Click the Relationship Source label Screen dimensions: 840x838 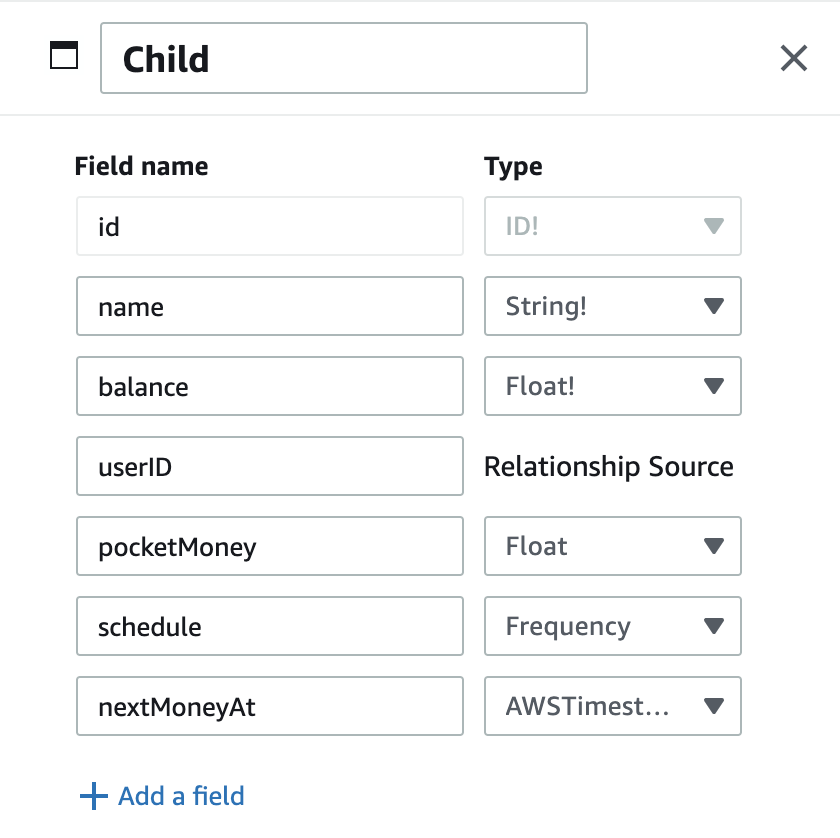click(609, 466)
